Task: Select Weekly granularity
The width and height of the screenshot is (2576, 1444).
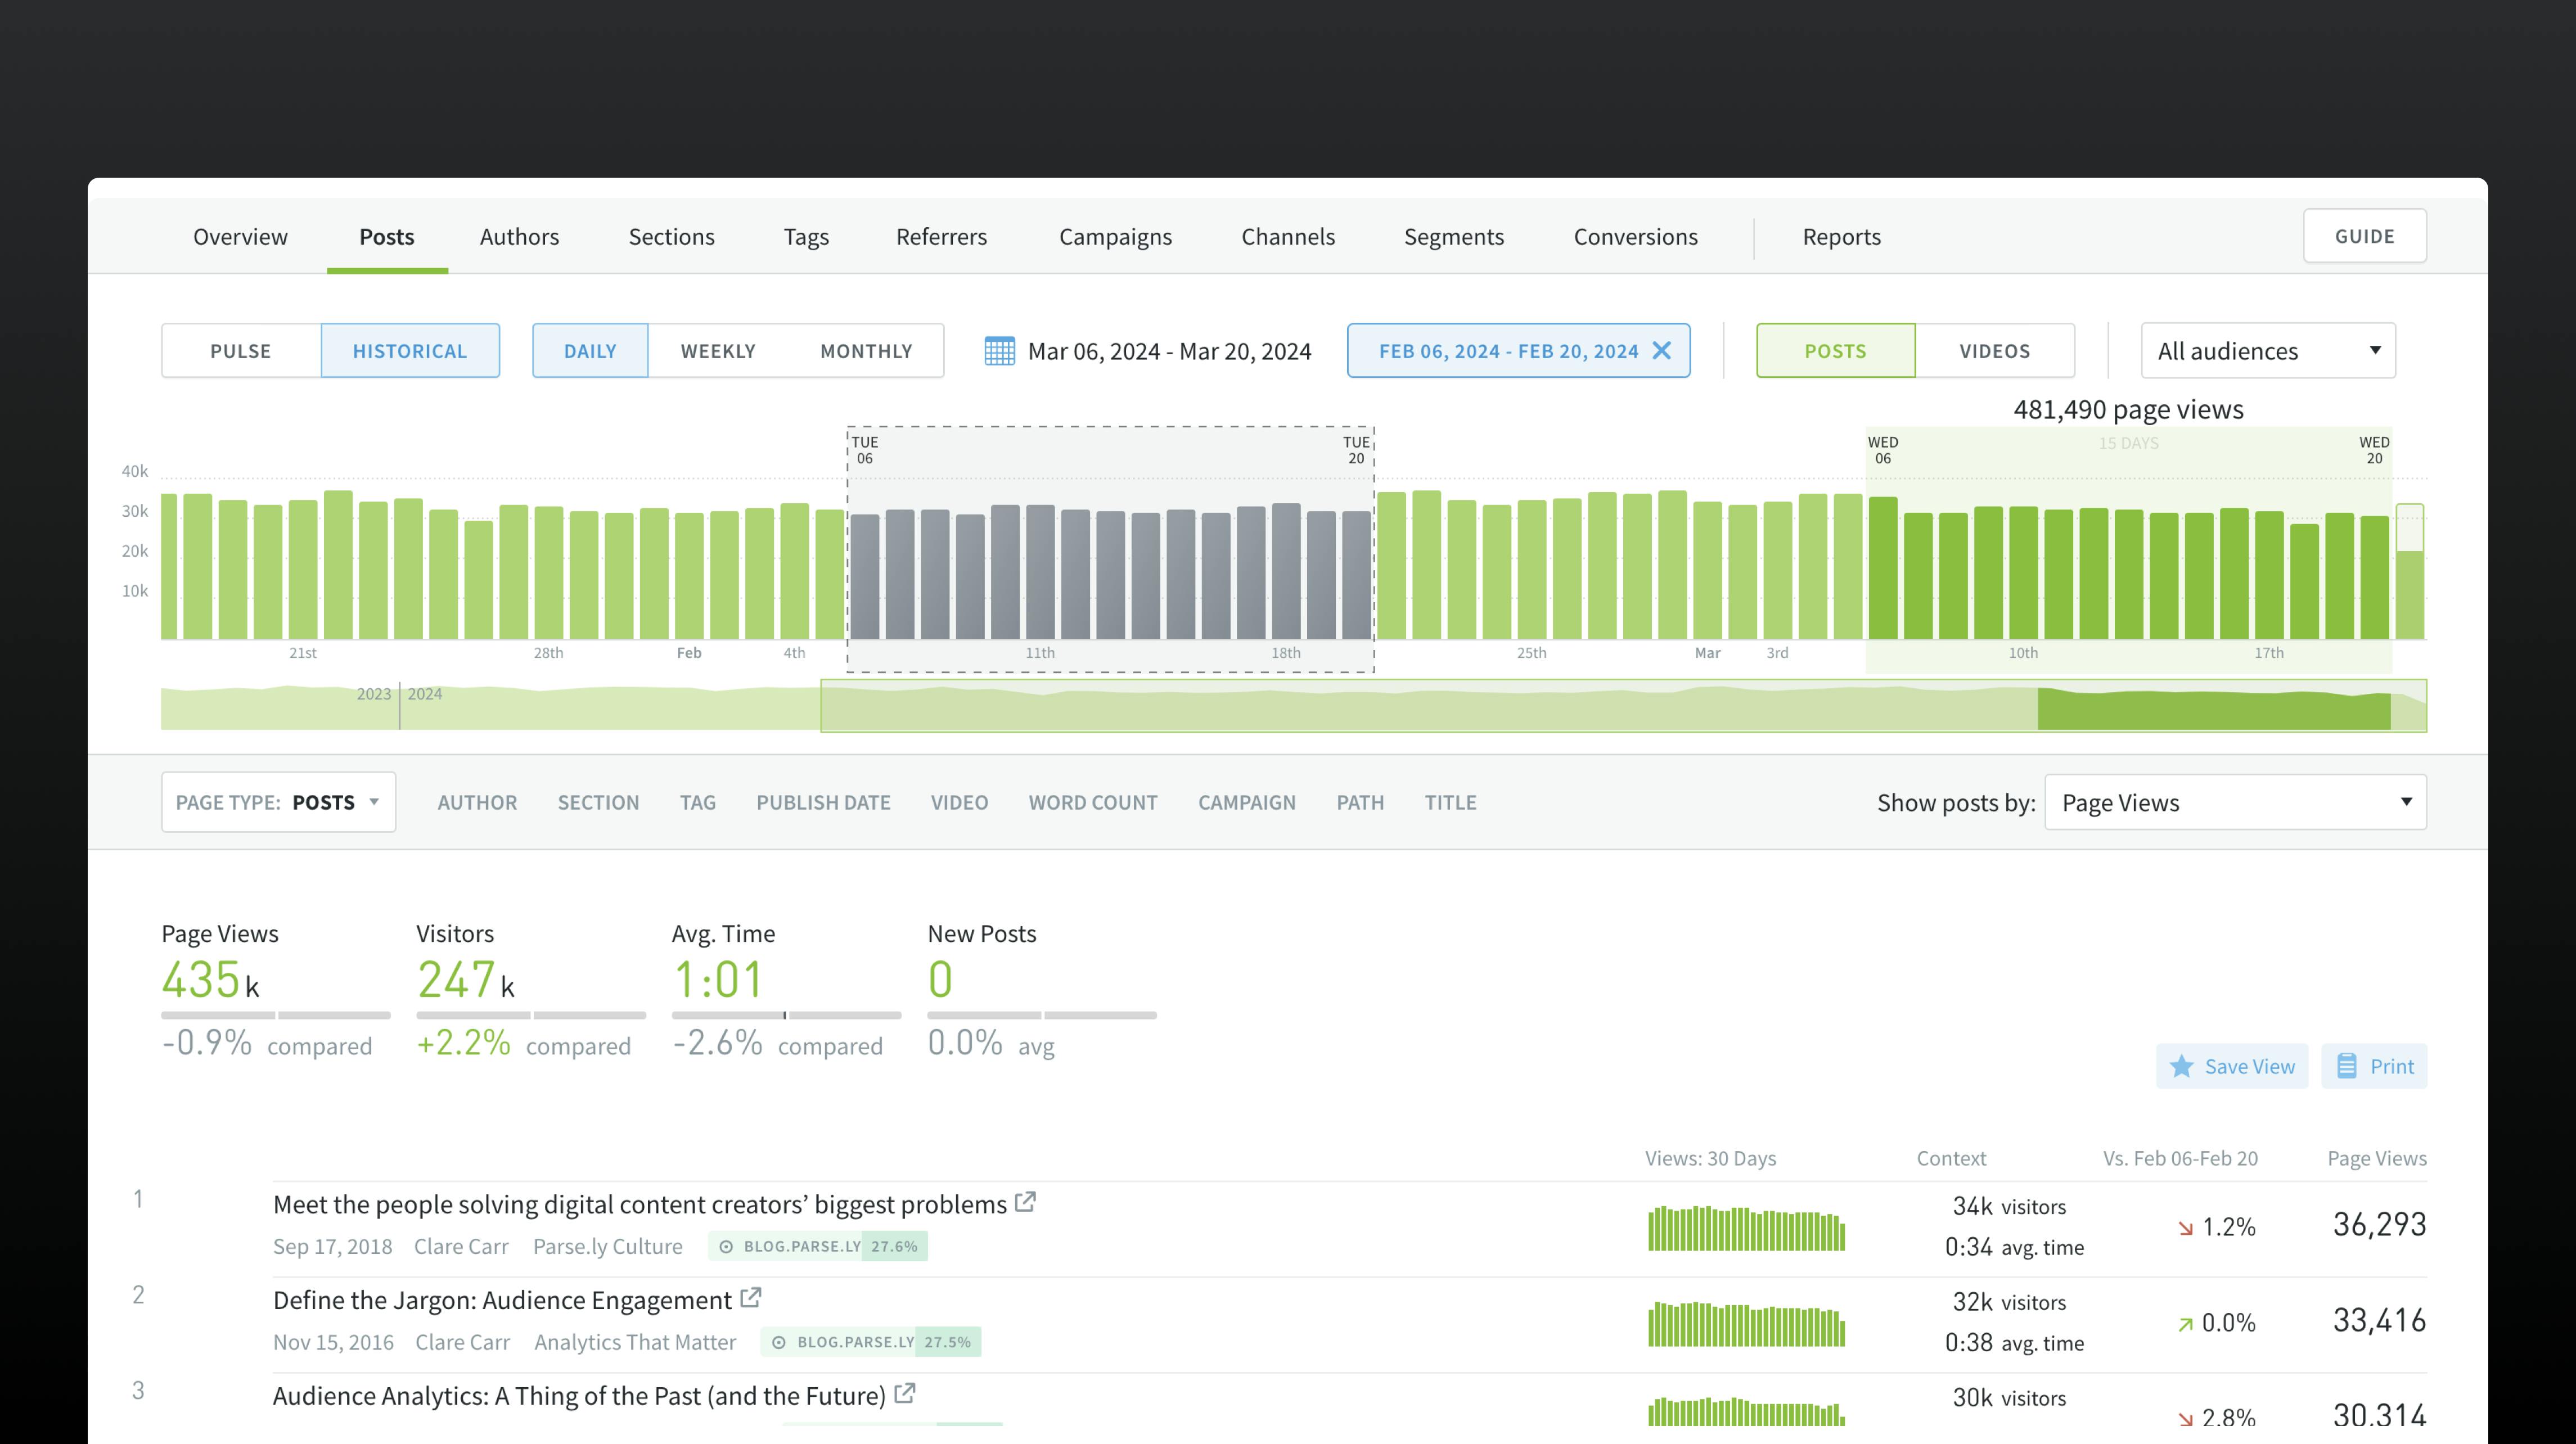Action: 718,351
